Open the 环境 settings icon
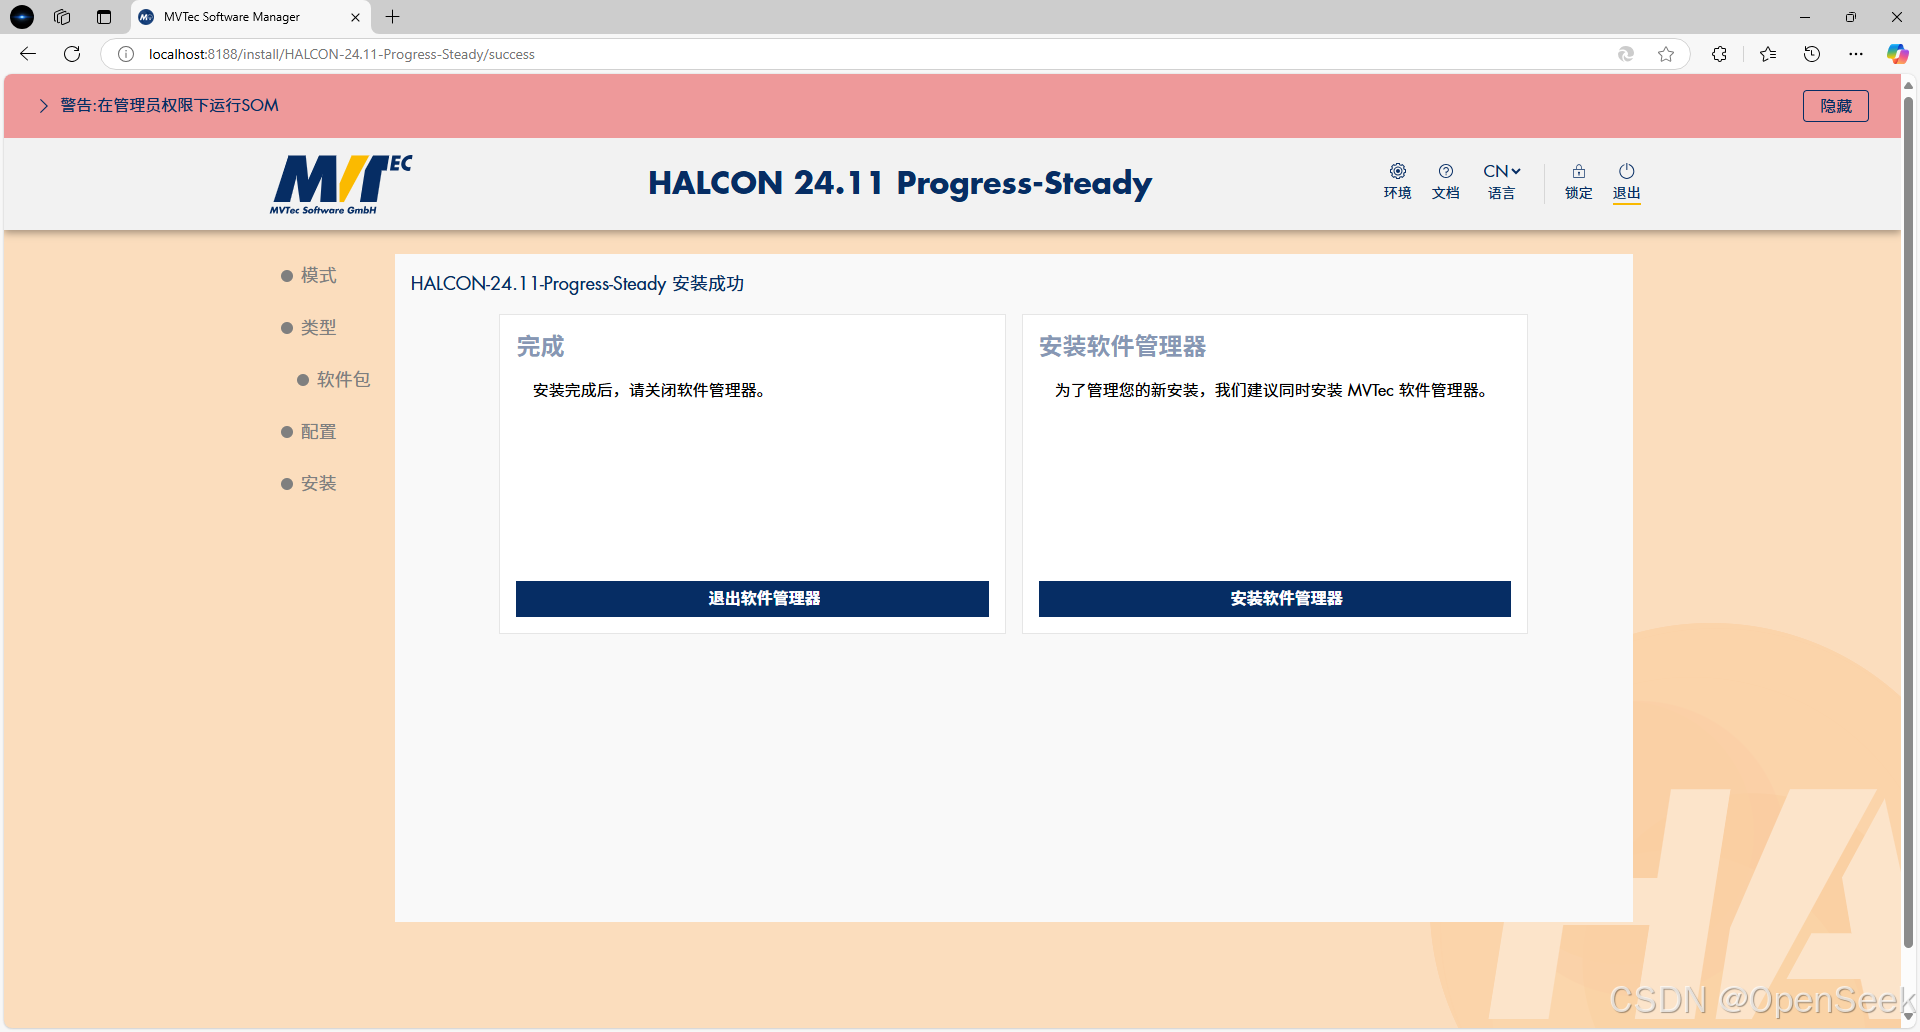 click(x=1397, y=181)
